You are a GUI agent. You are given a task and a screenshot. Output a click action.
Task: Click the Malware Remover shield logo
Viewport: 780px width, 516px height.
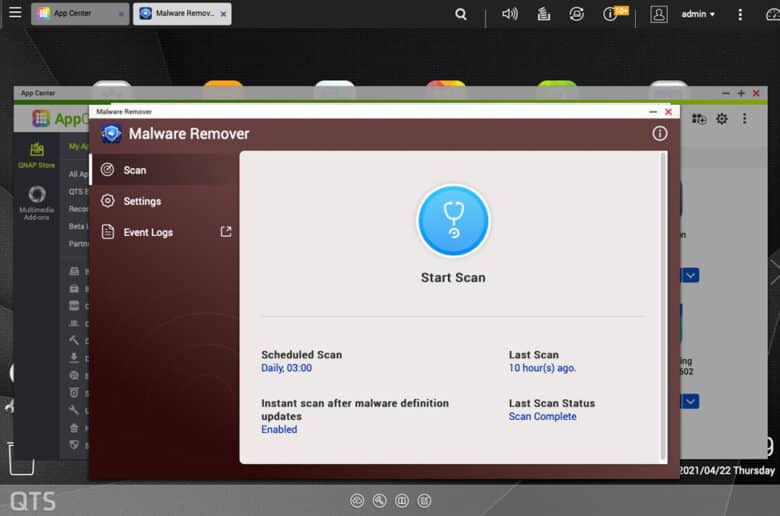[111, 133]
